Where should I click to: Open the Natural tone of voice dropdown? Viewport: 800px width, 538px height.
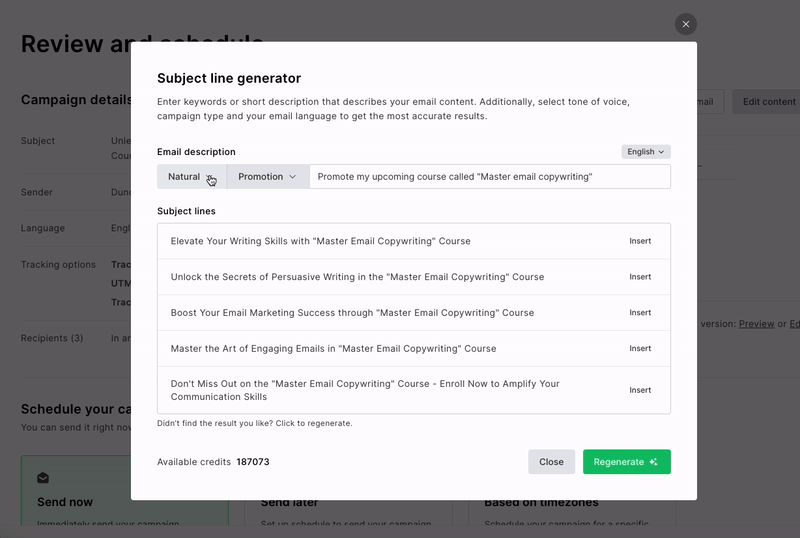tap(192, 177)
